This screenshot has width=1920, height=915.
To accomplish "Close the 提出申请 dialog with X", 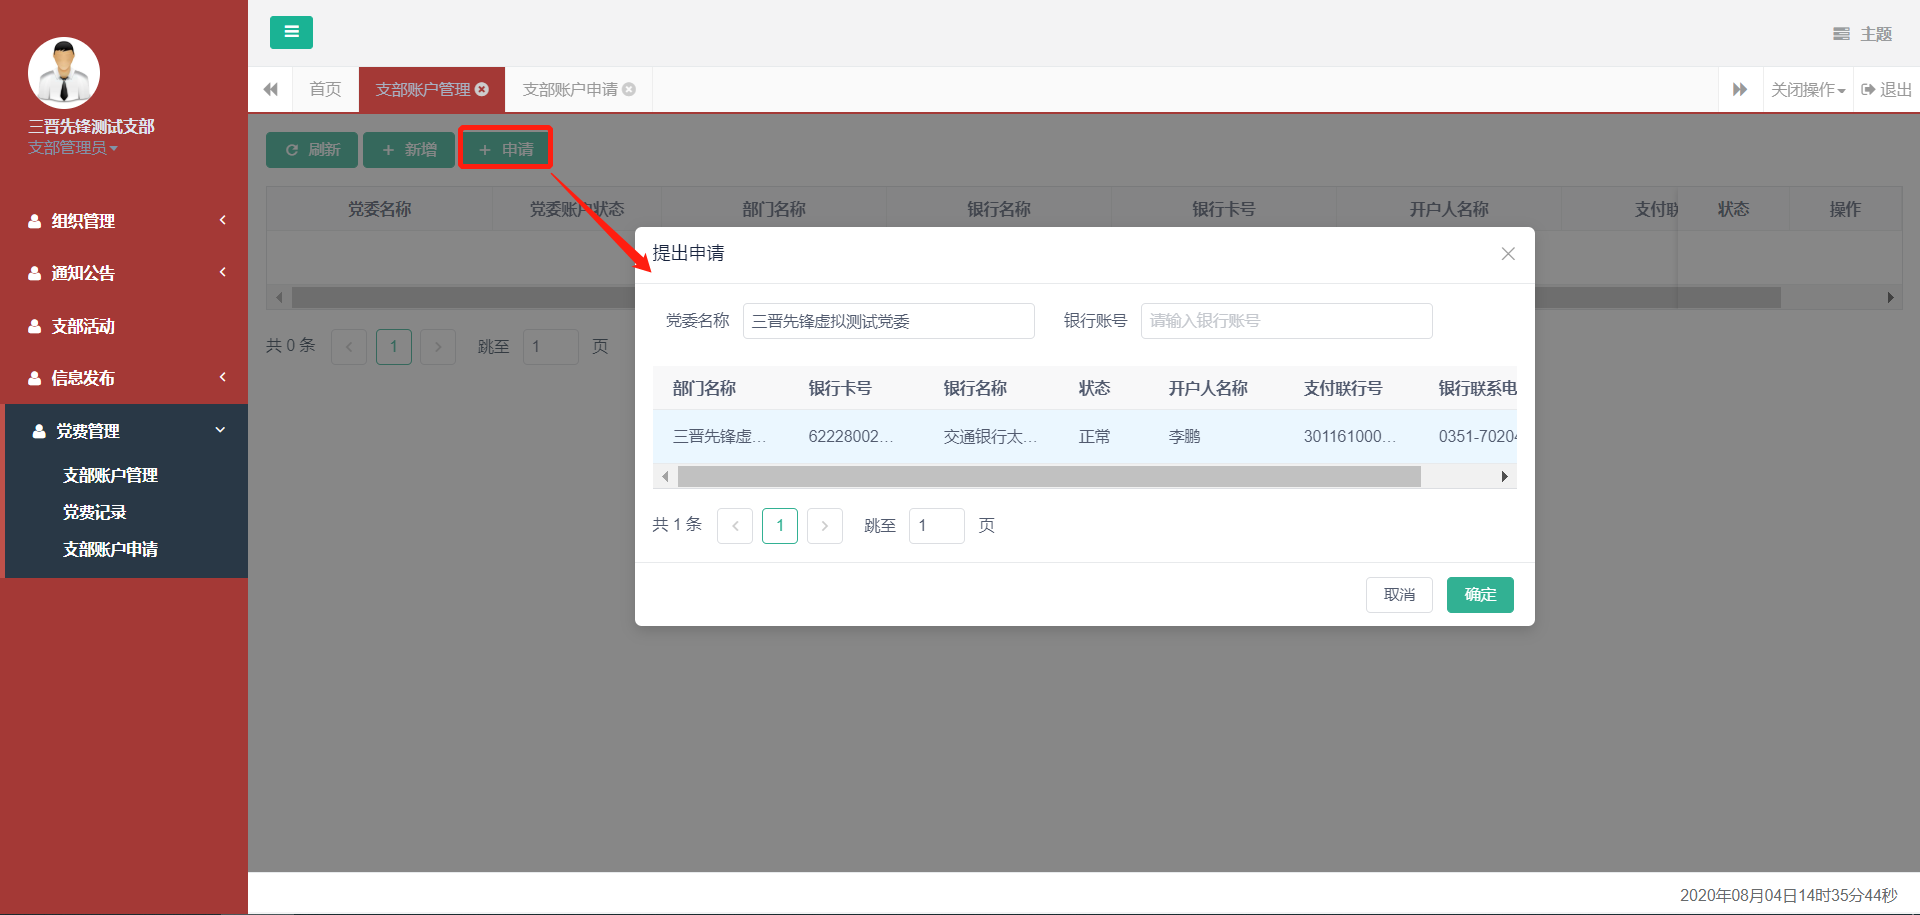I will [x=1508, y=254].
